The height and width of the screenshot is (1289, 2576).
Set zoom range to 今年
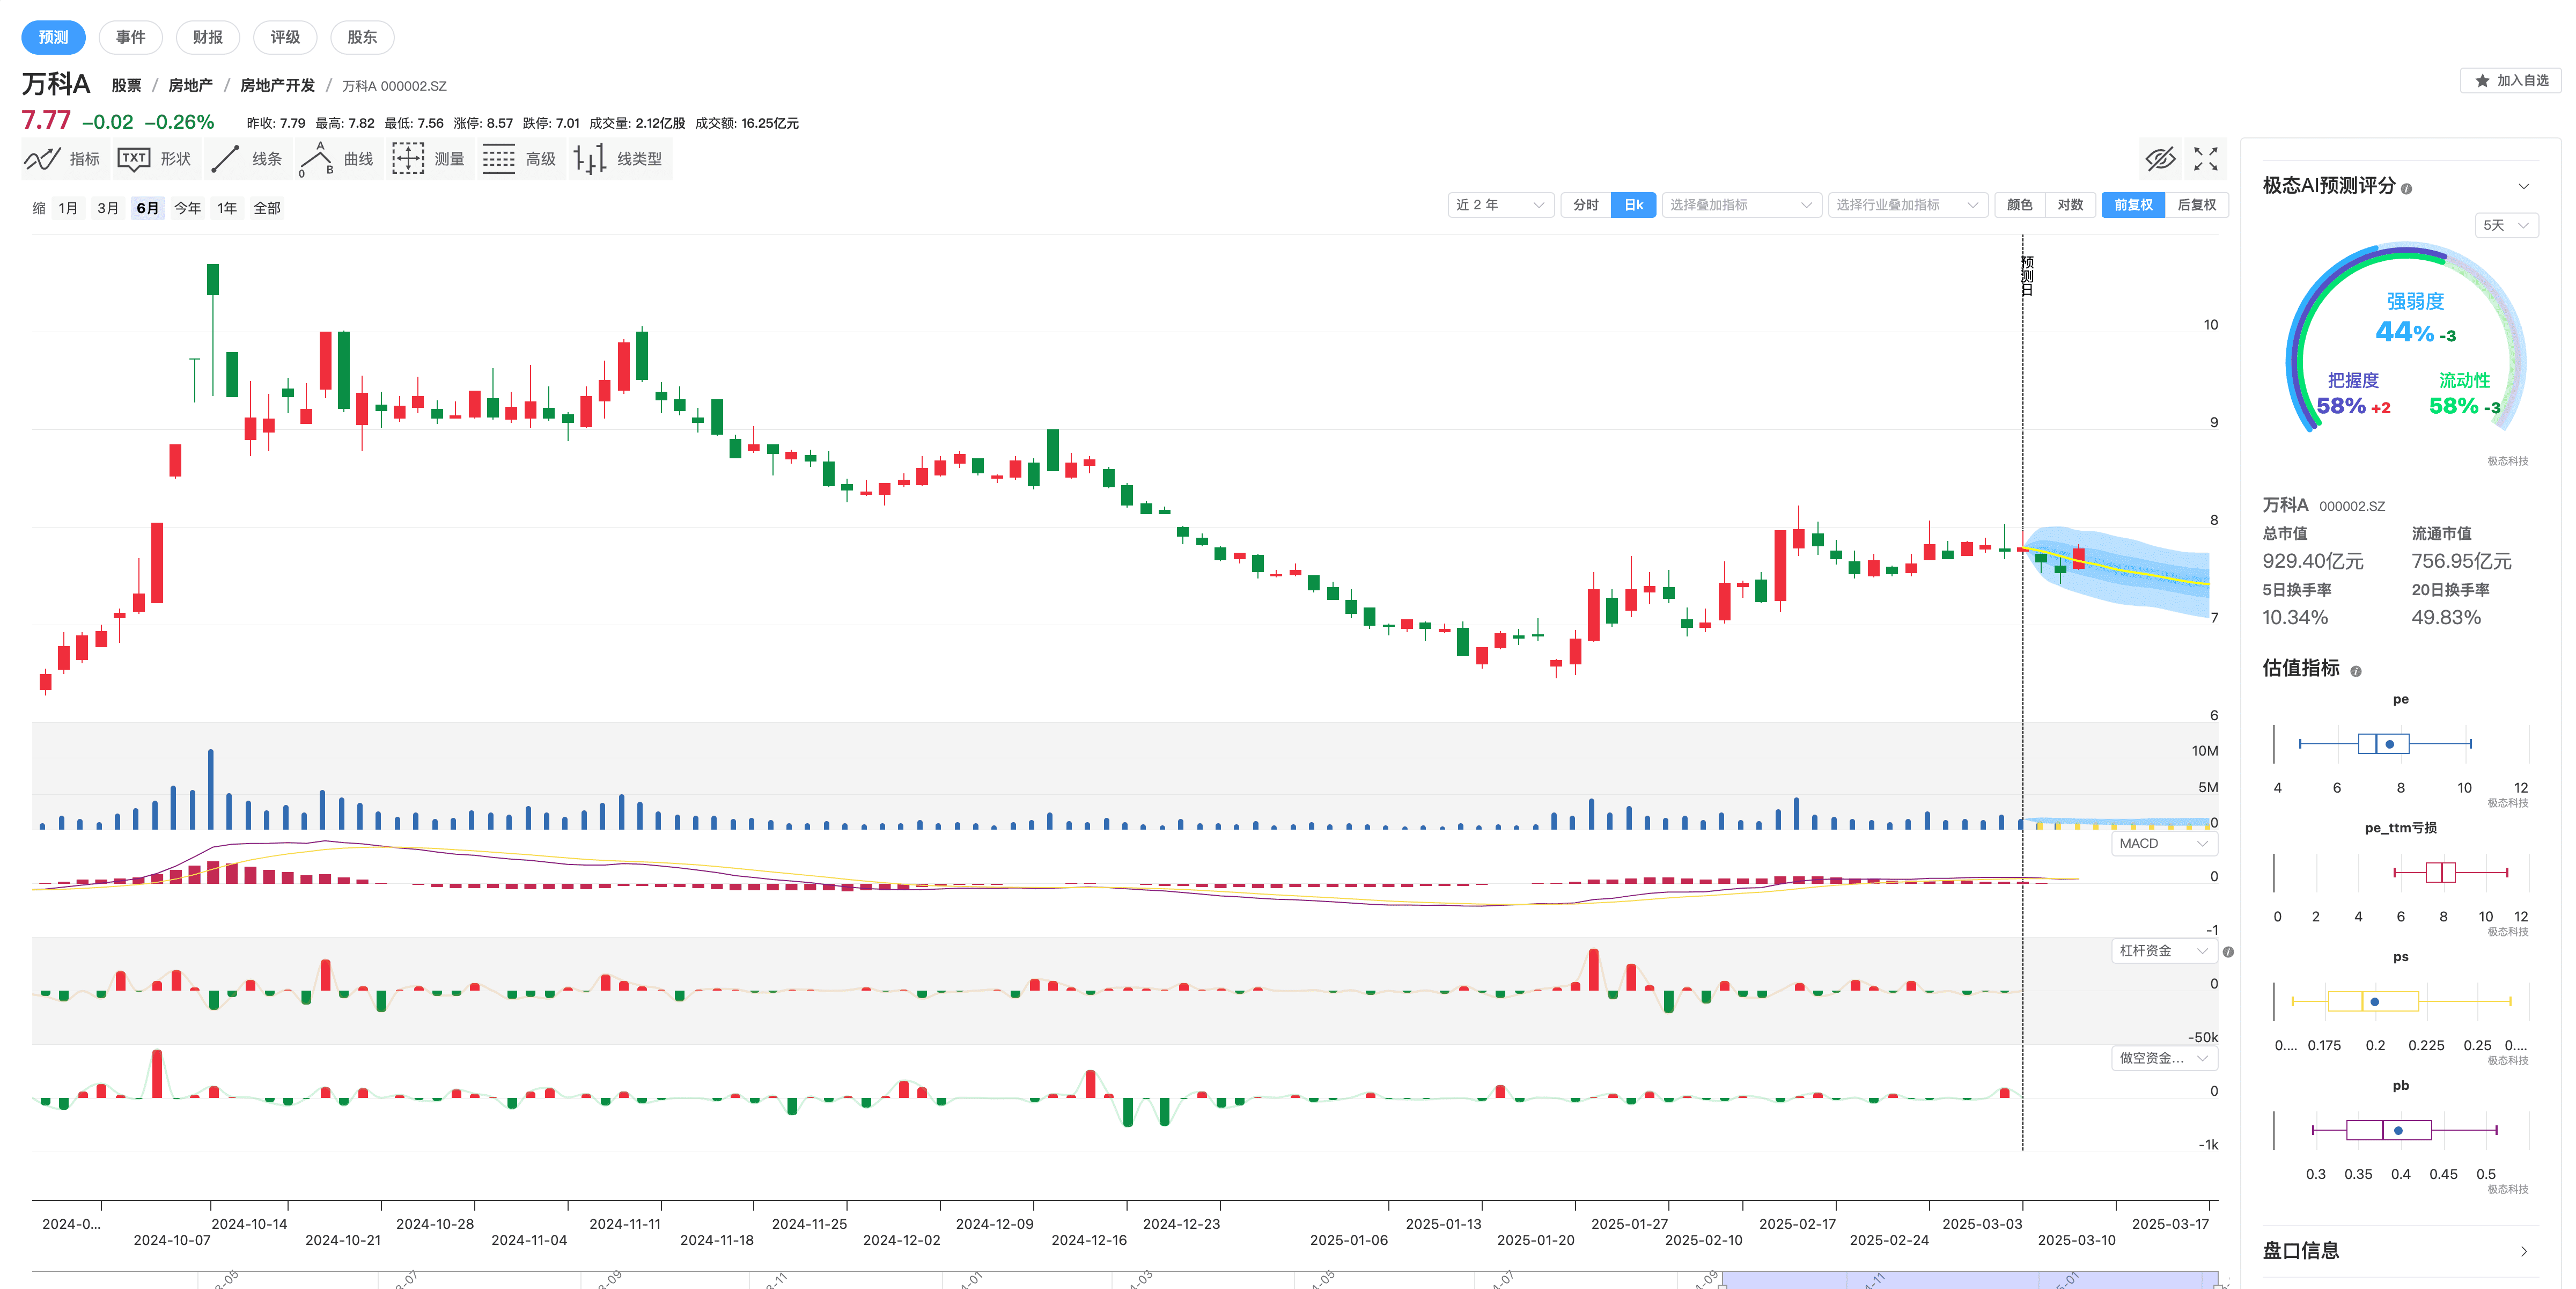click(x=187, y=208)
